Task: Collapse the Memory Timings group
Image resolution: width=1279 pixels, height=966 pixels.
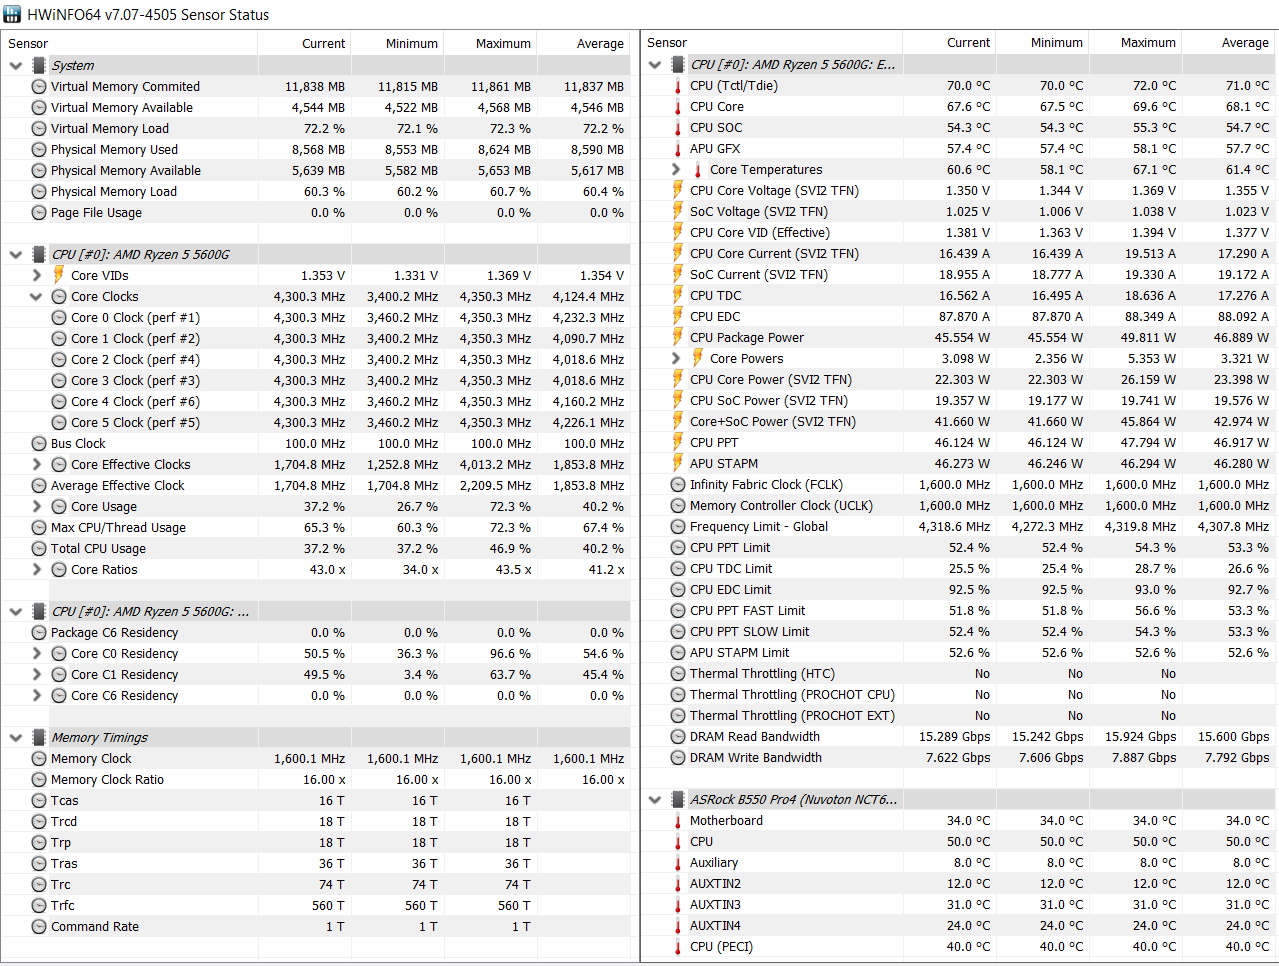Action: tap(16, 737)
